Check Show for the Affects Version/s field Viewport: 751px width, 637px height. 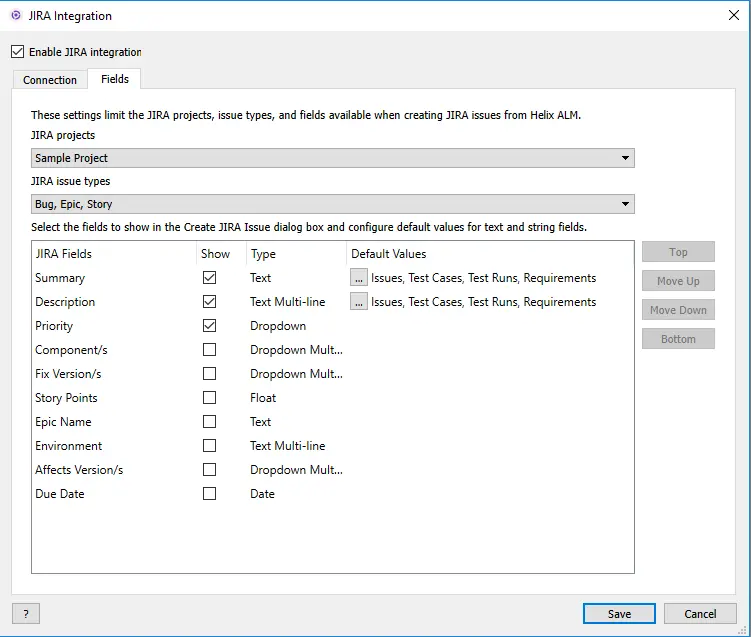pyautogui.click(x=209, y=470)
